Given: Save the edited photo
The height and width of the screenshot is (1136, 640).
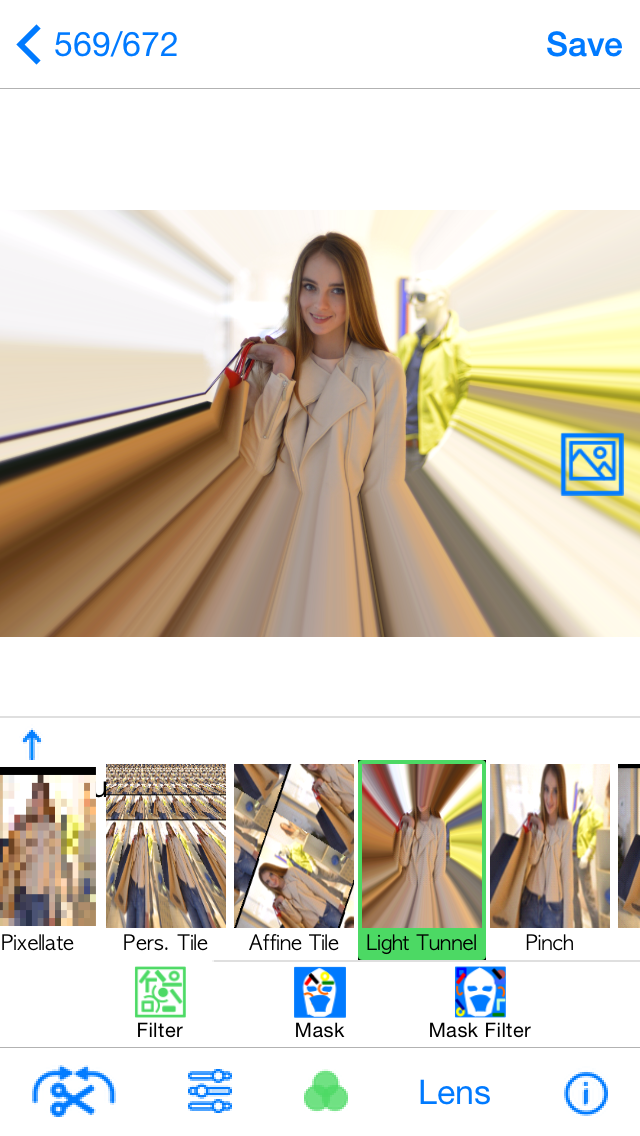Looking at the screenshot, I should 584,45.
